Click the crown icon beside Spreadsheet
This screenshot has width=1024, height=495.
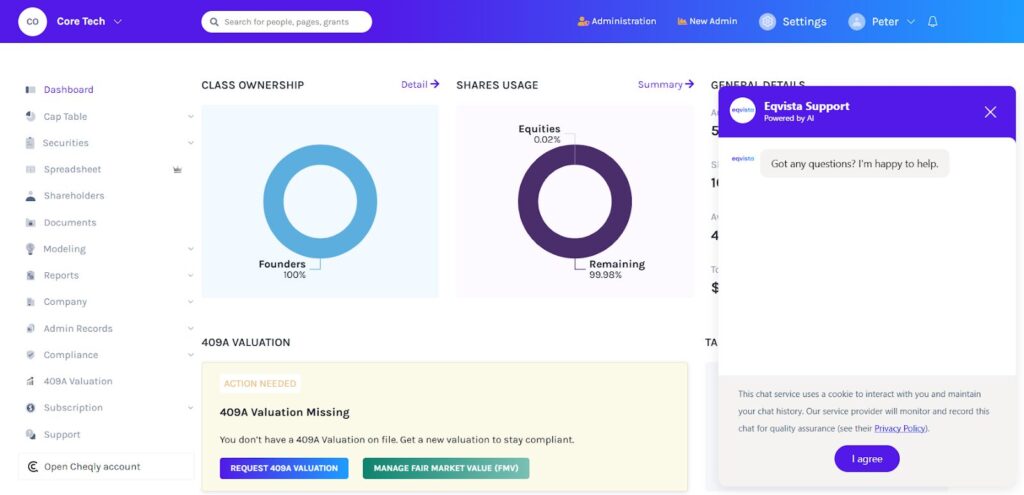point(177,170)
